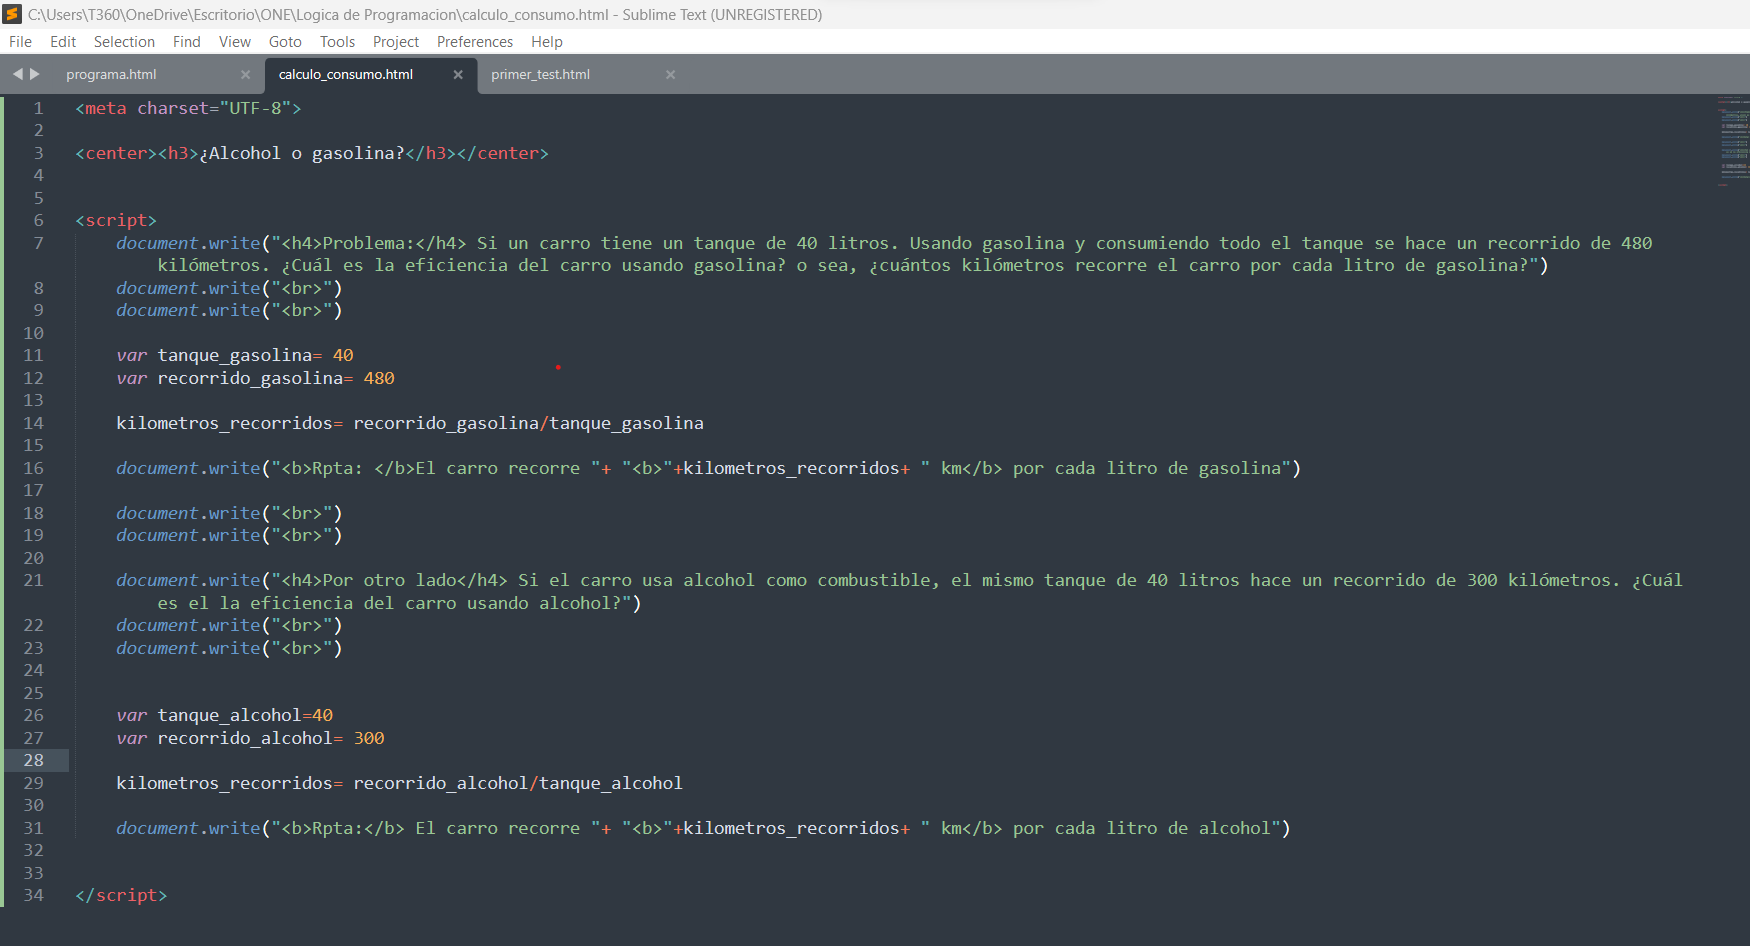Click the value 40 of tanque_alcohol
This screenshot has height=946, width=1750.
pos(322,715)
